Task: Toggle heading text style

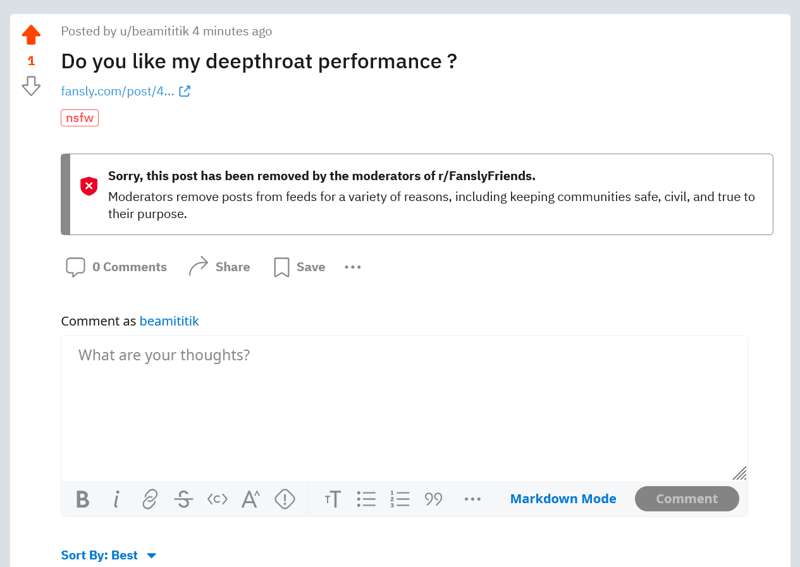Action: click(333, 499)
